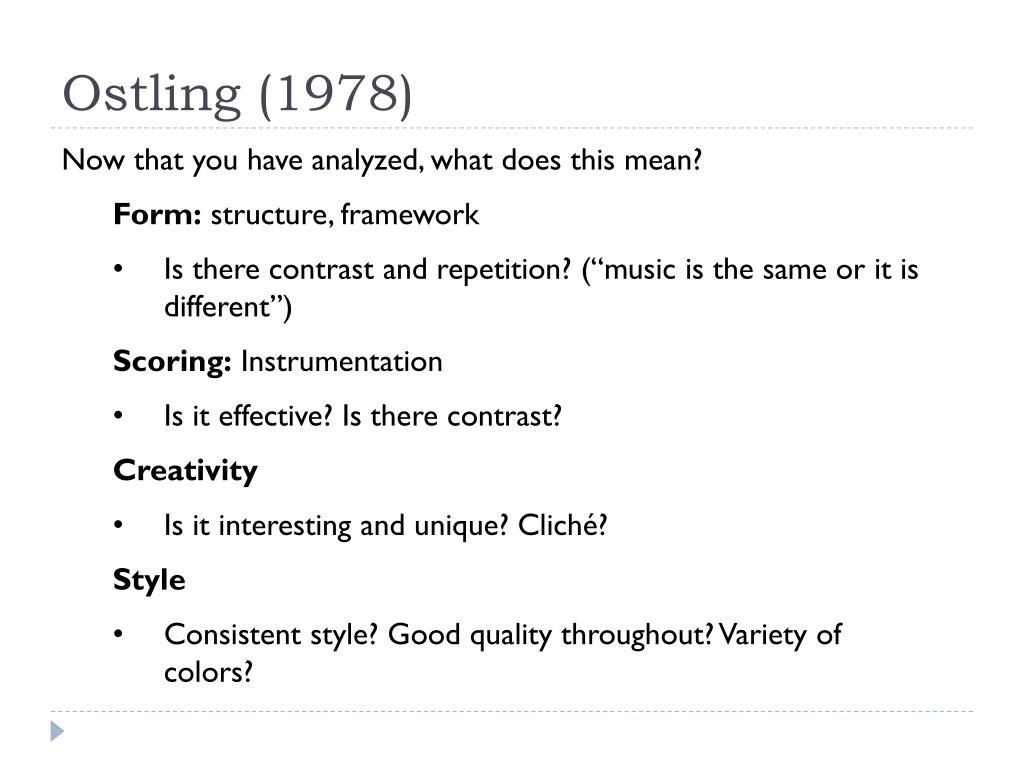Click the word 'Instrumentation'
The height and width of the screenshot is (768, 1024).
pyautogui.click(x=342, y=361)
